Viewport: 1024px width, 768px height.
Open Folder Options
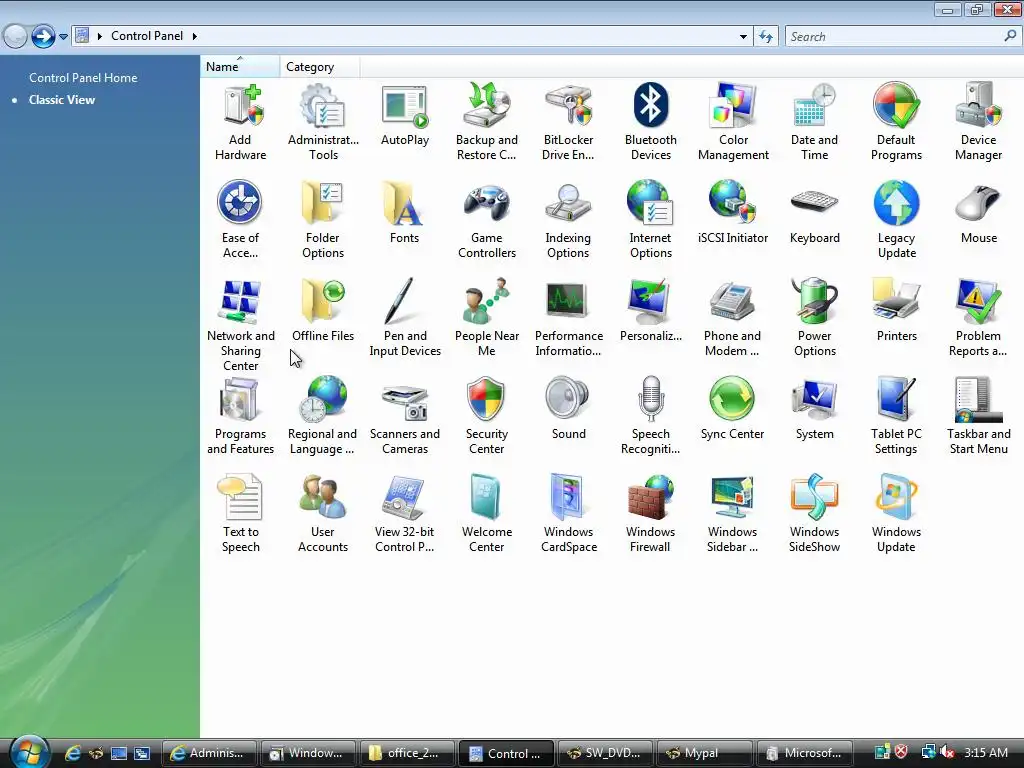coord(323,220)
